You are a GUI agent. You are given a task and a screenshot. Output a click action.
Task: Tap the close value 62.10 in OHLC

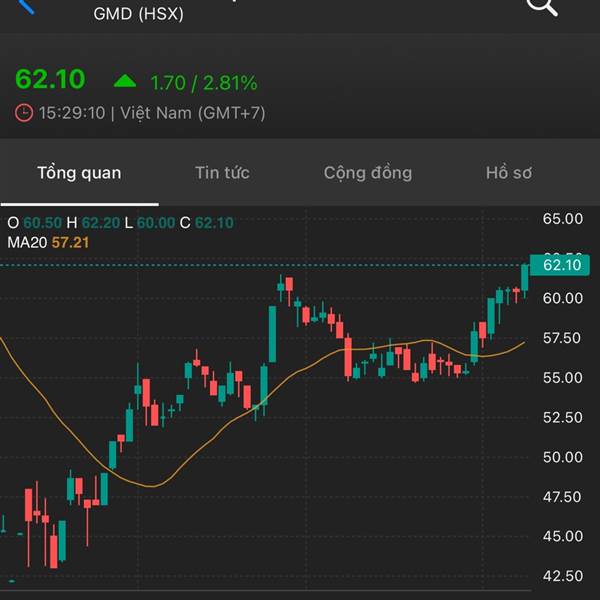(x=214, y=223)
